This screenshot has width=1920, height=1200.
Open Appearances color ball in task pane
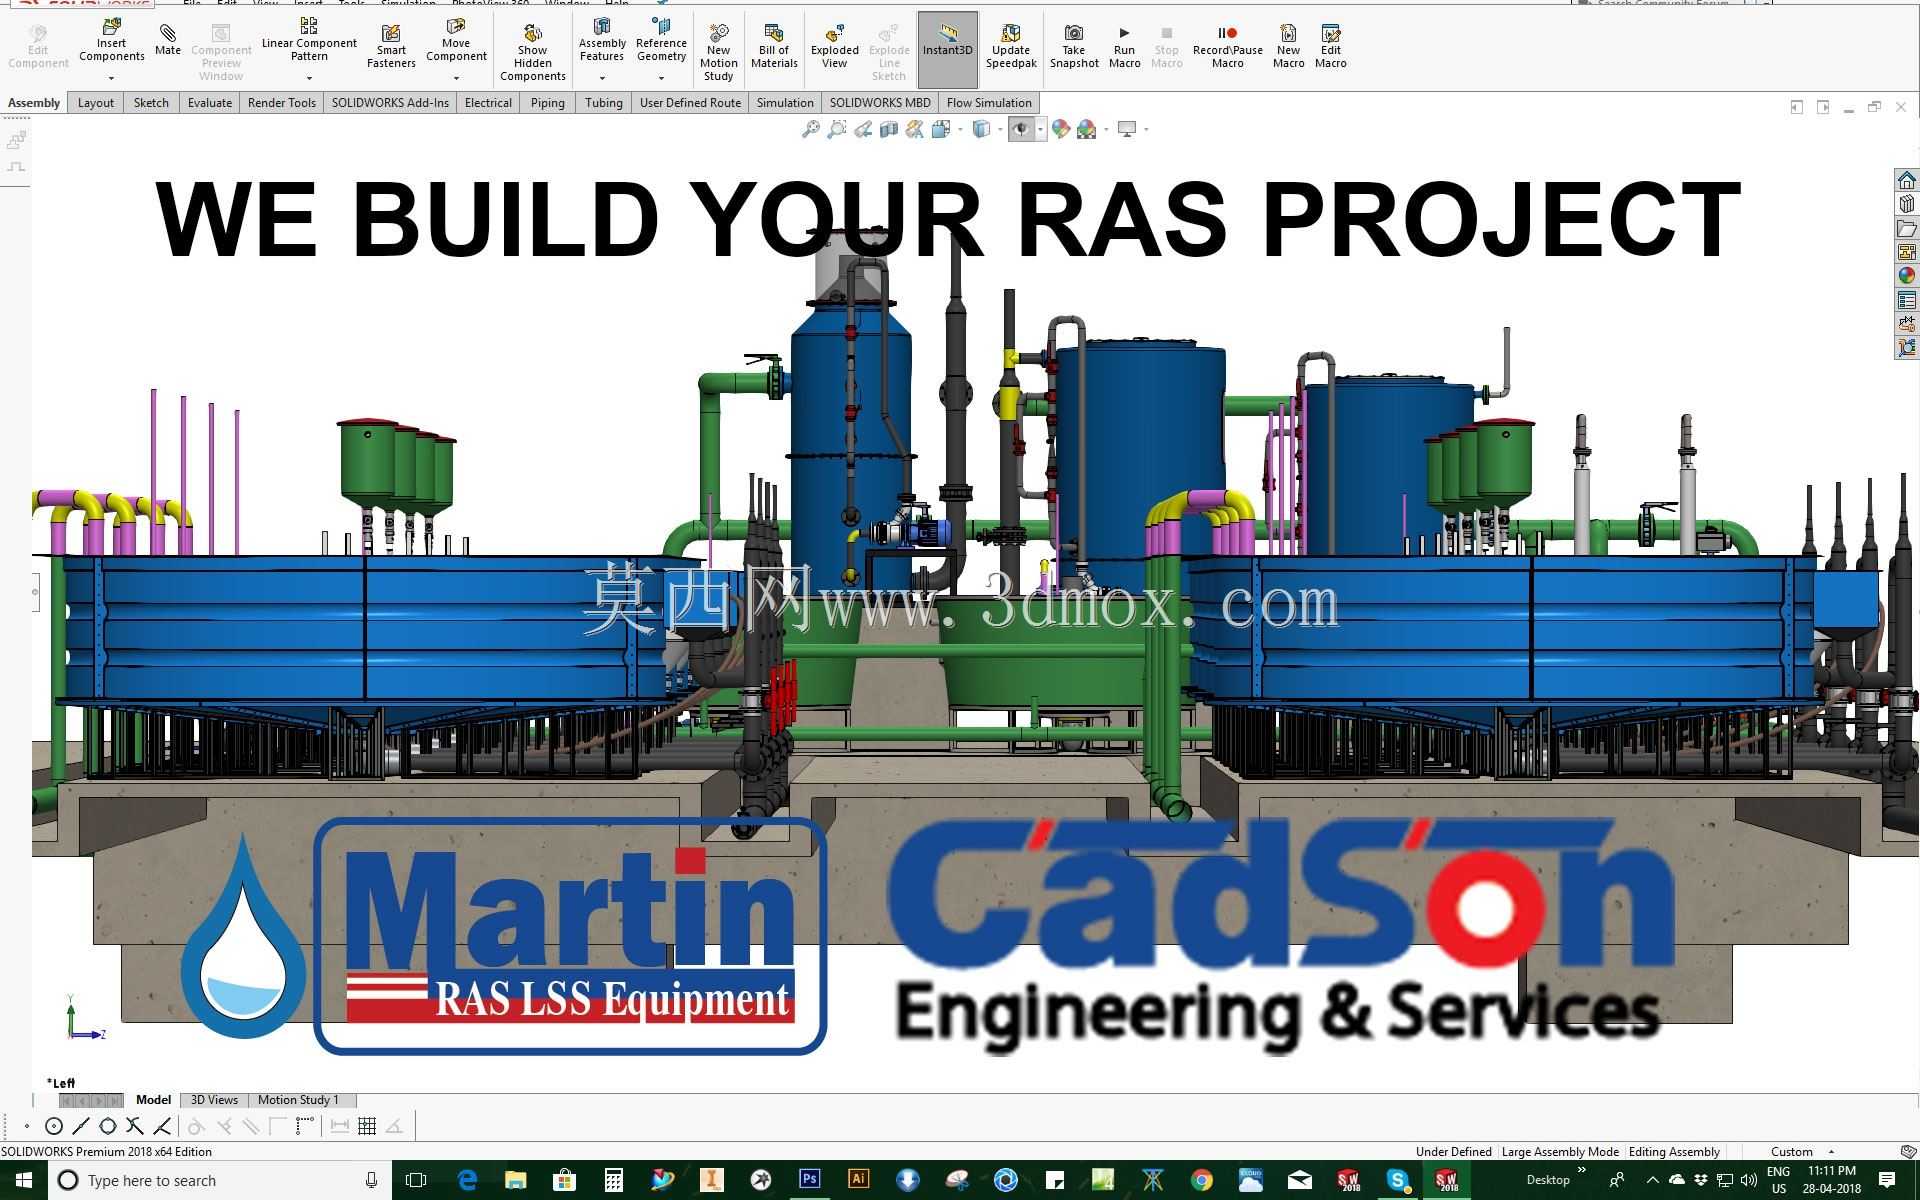click(x=1906, y=276)
